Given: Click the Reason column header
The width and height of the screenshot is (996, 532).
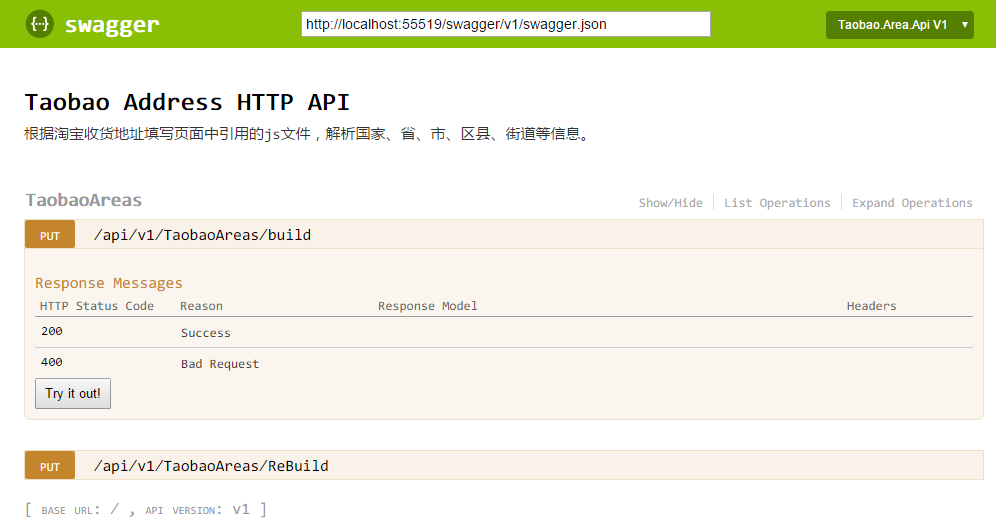Looking at the screenshot, I should (x=201, y=306).
